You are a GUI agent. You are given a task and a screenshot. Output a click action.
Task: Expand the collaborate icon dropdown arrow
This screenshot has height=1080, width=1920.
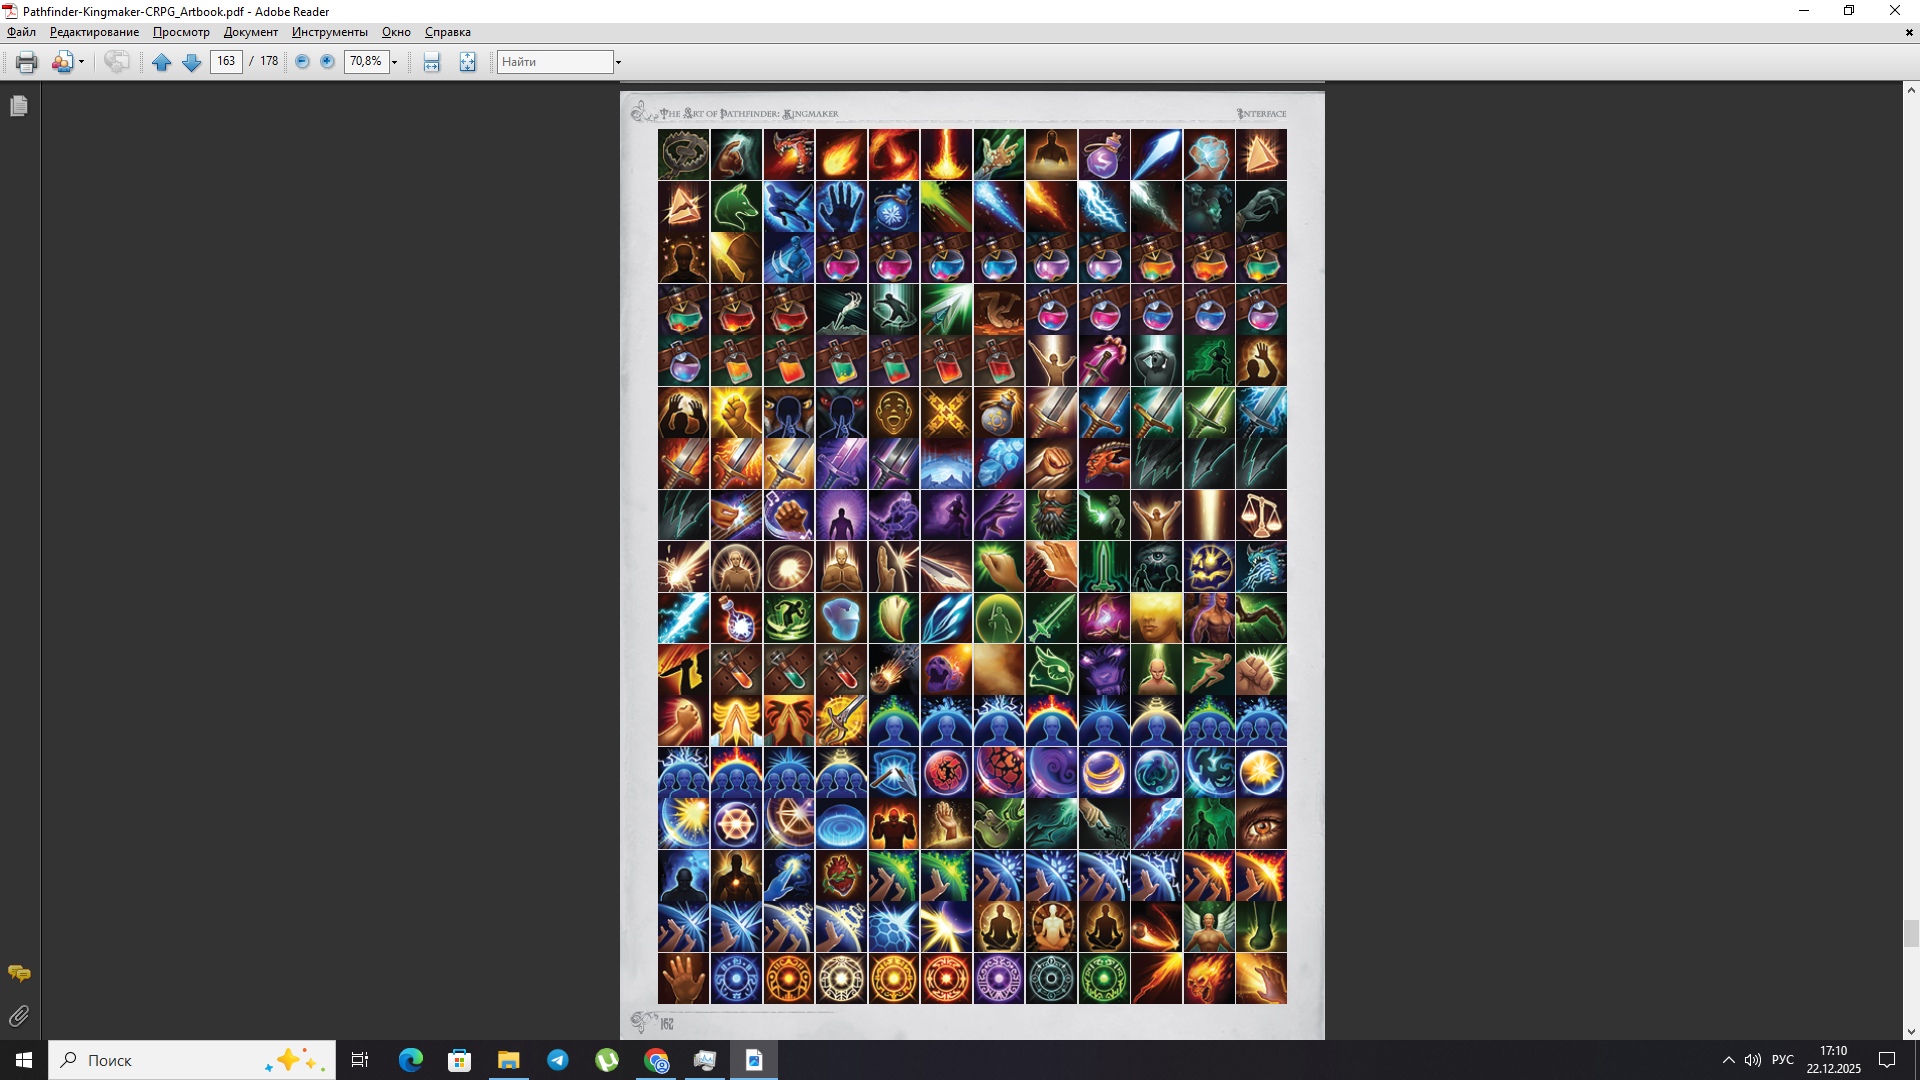81,62
